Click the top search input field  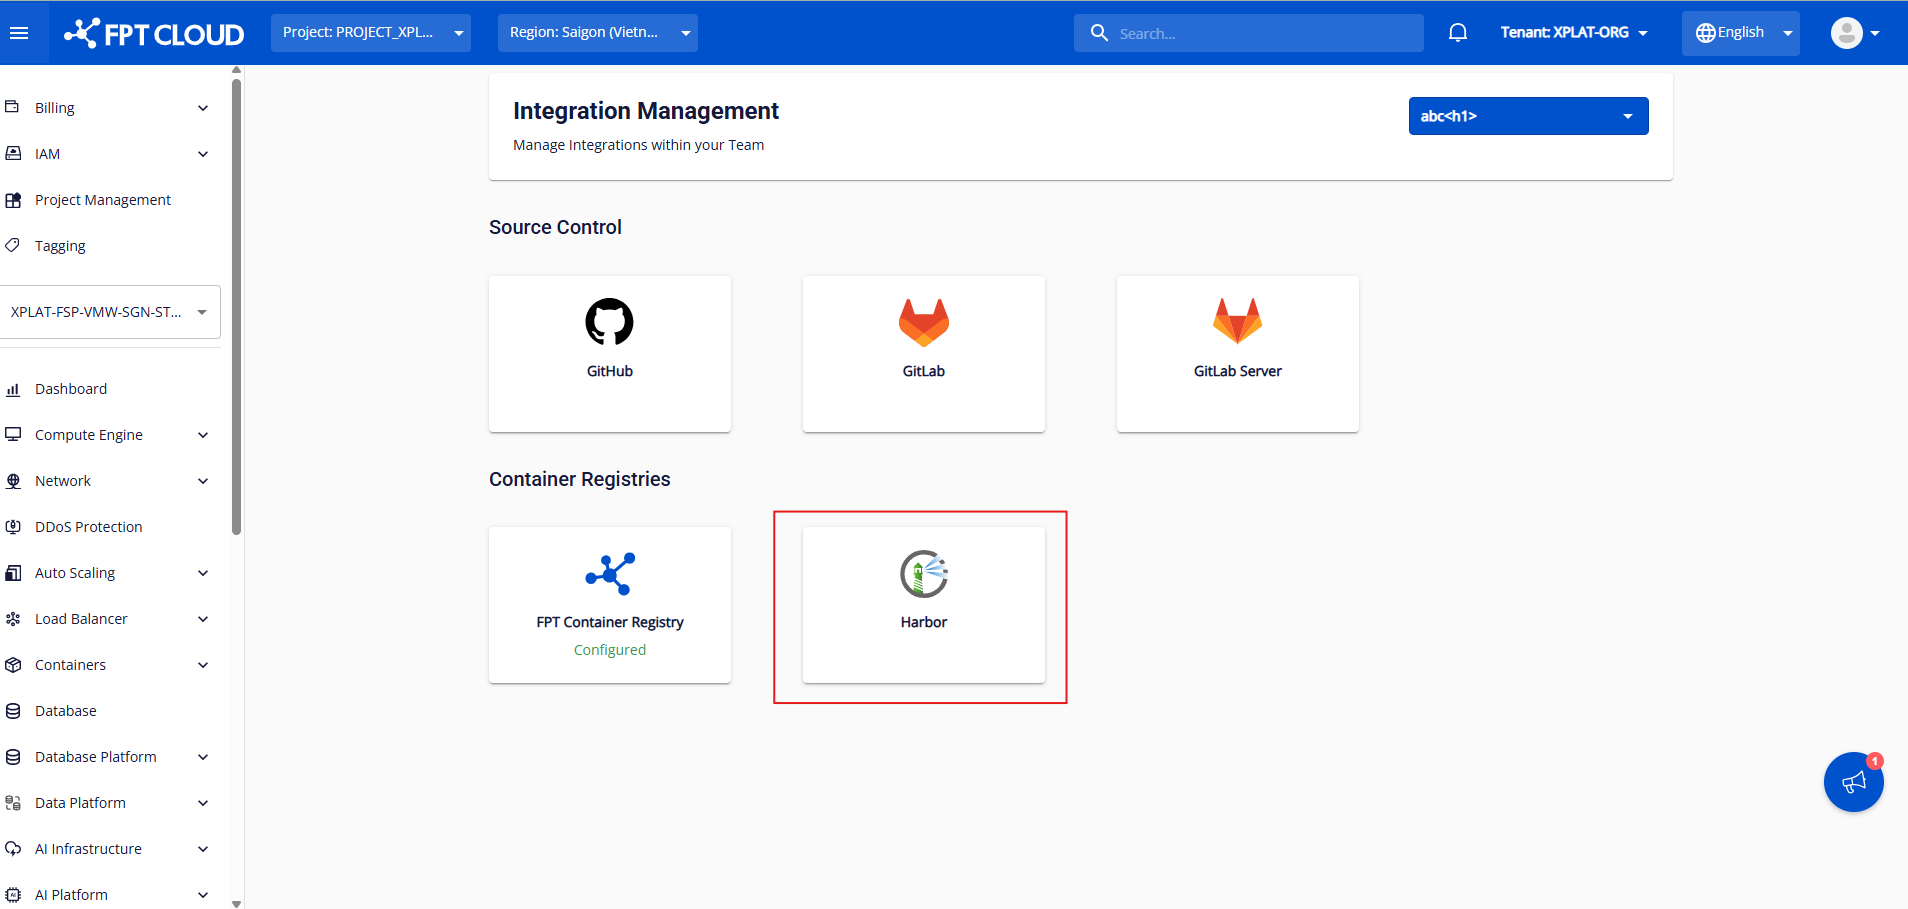(x=1260, y=33)
